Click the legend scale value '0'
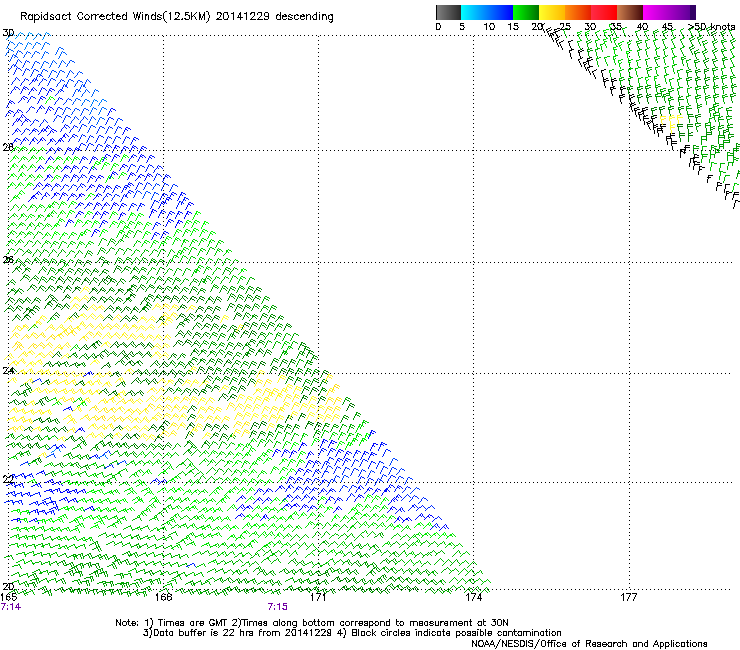This screenshot has width=740, height=650. click(x=438, y=27)
